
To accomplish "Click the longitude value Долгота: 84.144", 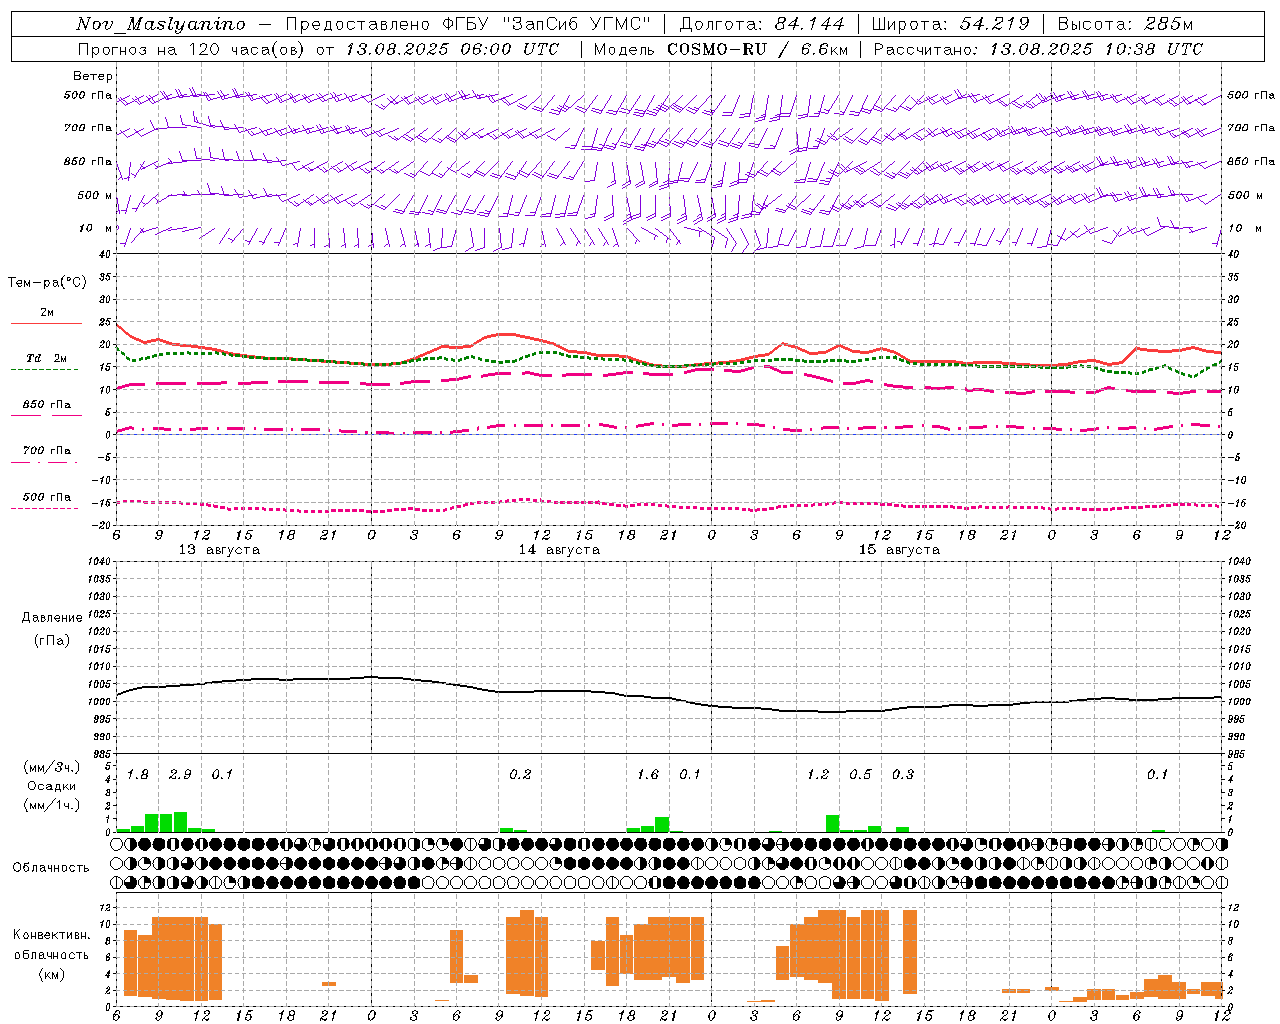I will pos(762,24).
